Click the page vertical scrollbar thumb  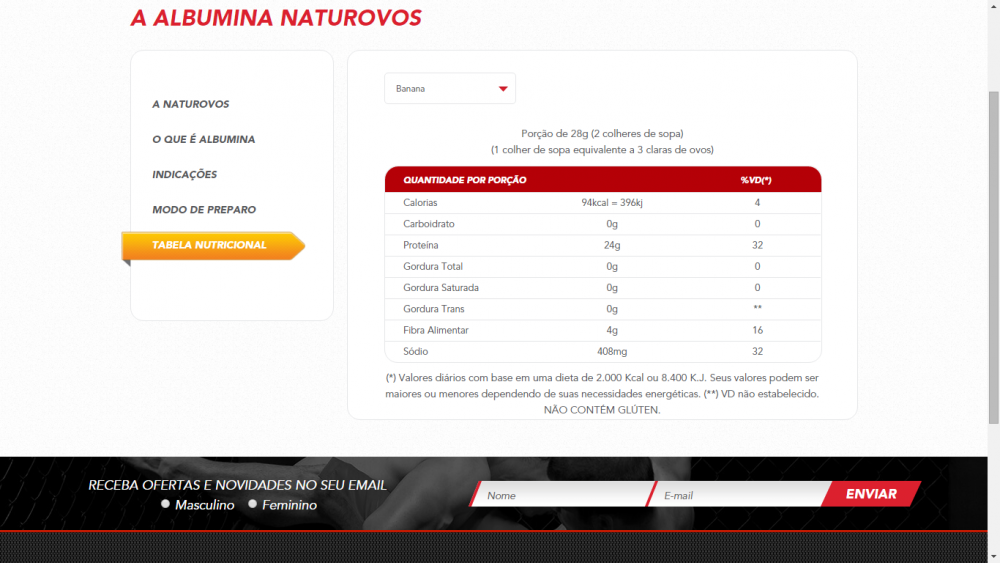click(994, 257)
